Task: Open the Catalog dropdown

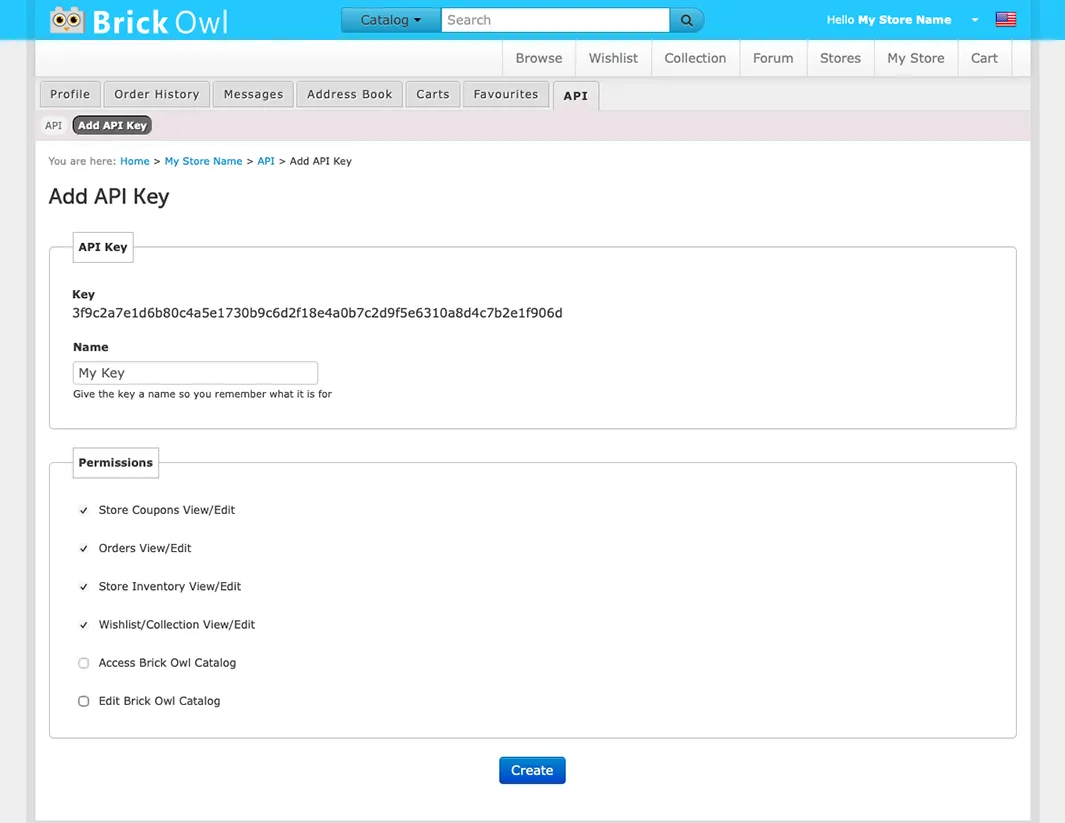Action: tap(391, 20)
